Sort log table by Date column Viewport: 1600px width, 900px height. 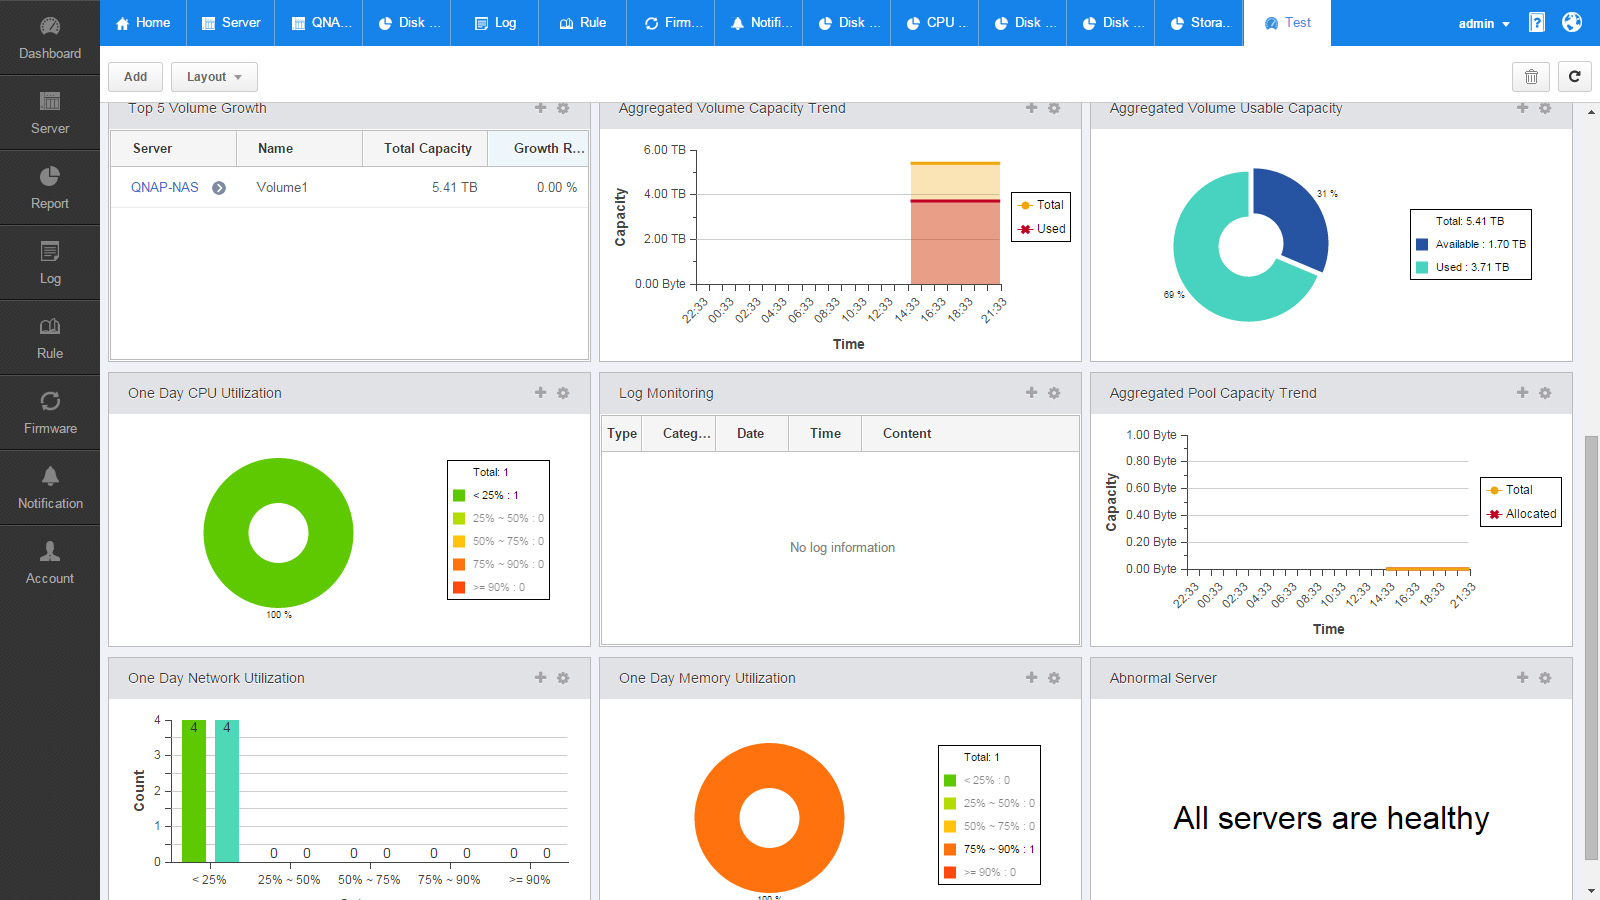[x=751, y=434]
